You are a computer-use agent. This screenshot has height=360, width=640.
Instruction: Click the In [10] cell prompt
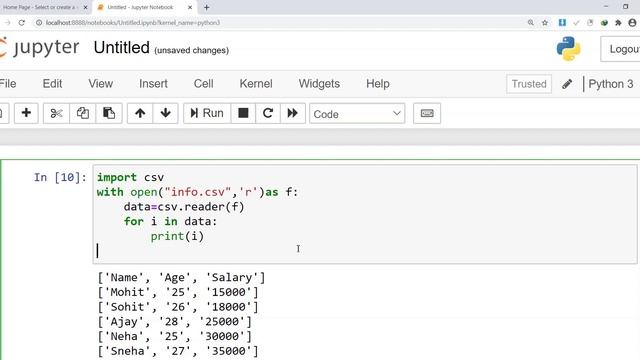(x=60, y=178)
